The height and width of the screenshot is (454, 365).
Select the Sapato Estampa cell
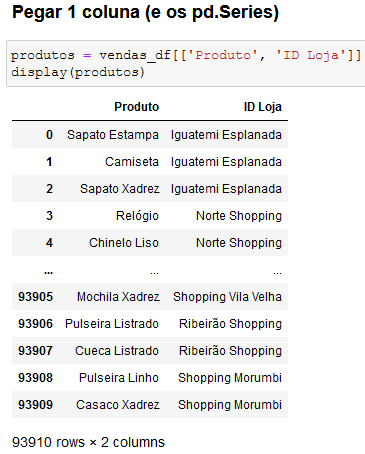pos(113,135)
